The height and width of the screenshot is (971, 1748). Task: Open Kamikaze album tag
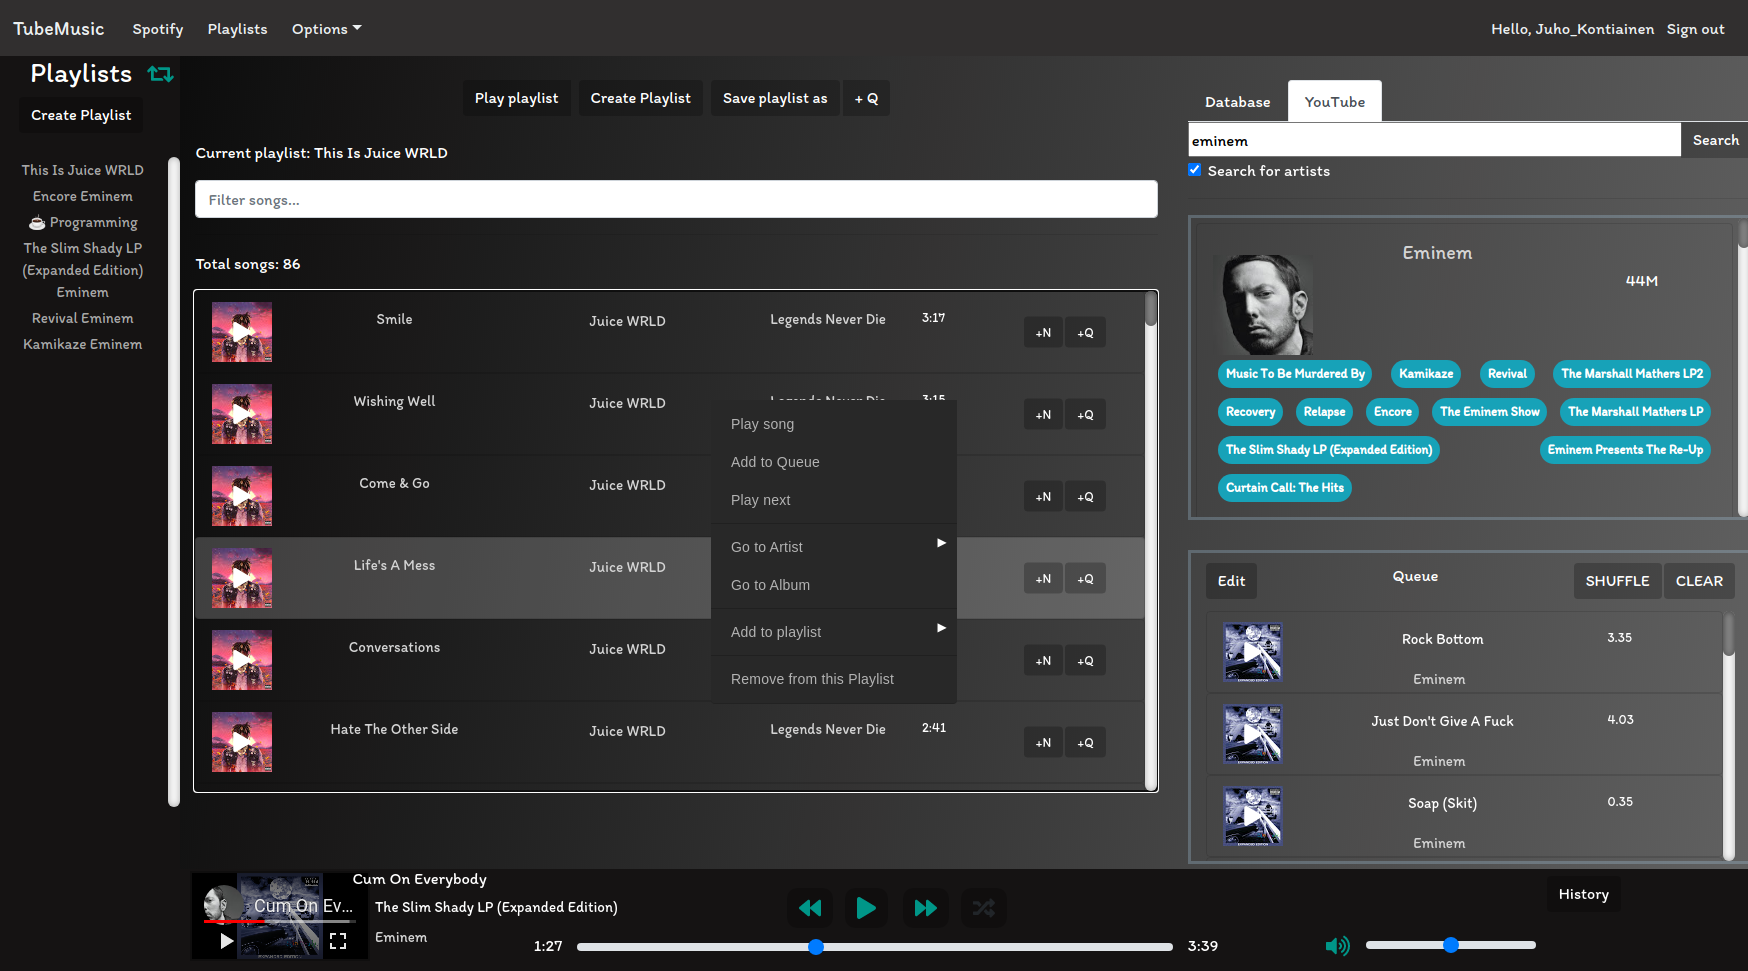tap(1426, 374)
